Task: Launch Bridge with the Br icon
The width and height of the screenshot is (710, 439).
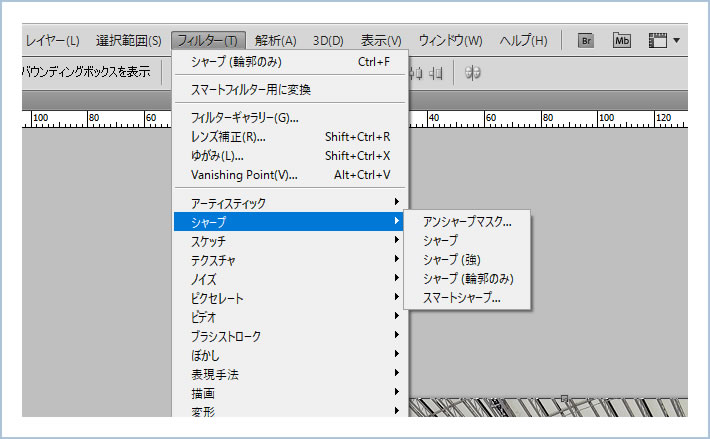Action: click(586, 41)
